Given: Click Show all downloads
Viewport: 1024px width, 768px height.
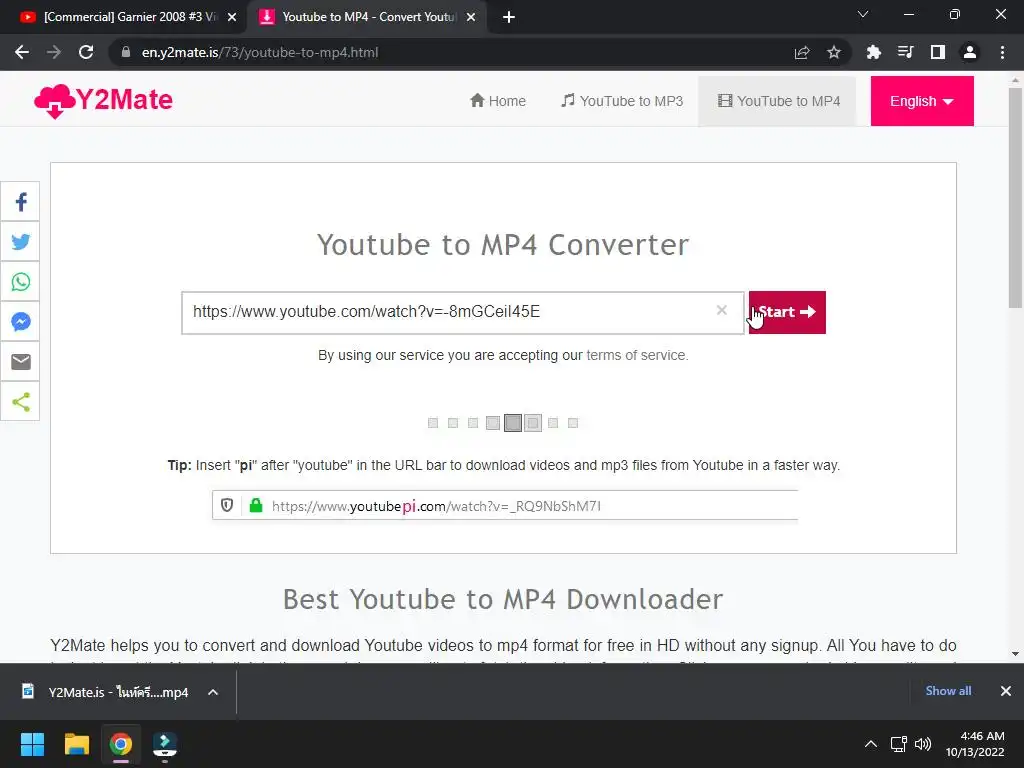Looking at the screenshot, I should [x=948, y=691].
